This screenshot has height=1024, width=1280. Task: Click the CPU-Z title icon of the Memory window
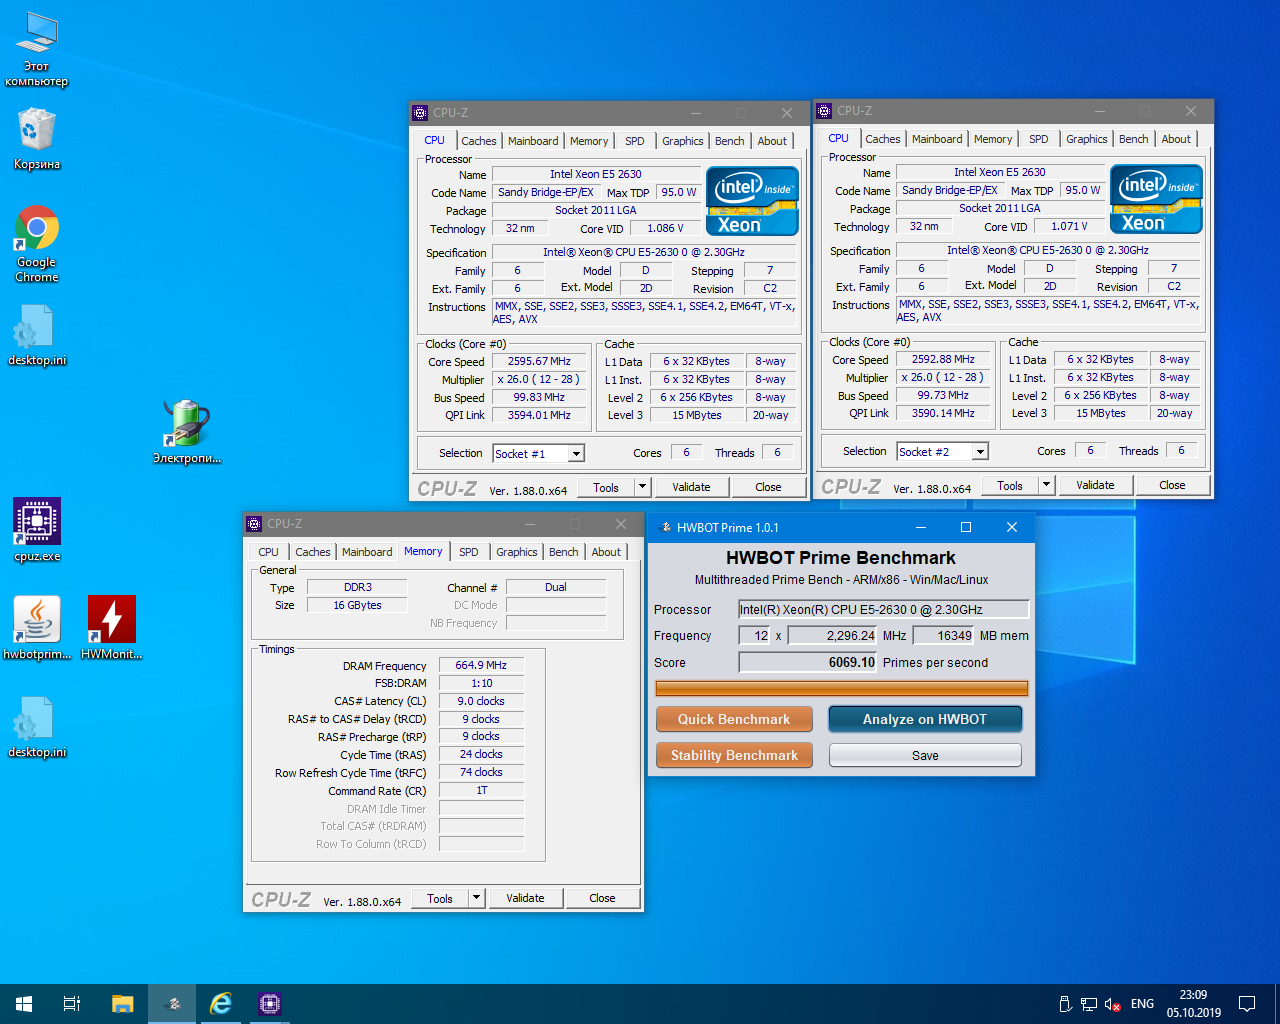(254, 524)
